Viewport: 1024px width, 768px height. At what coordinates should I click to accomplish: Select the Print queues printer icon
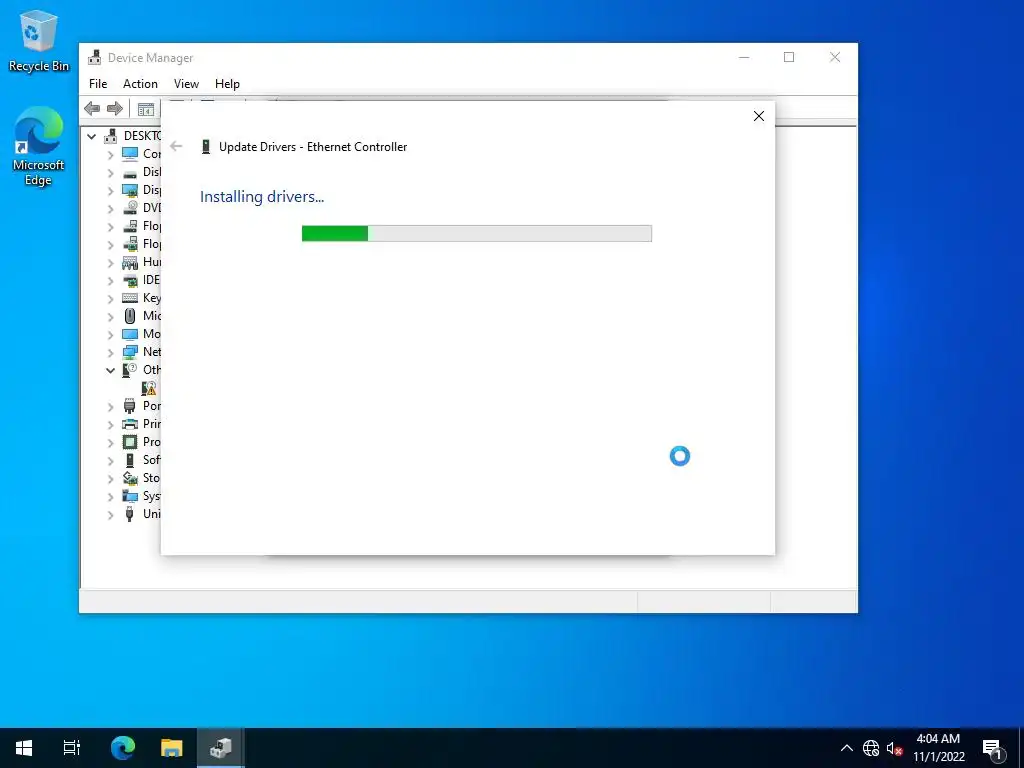(130, 424)
